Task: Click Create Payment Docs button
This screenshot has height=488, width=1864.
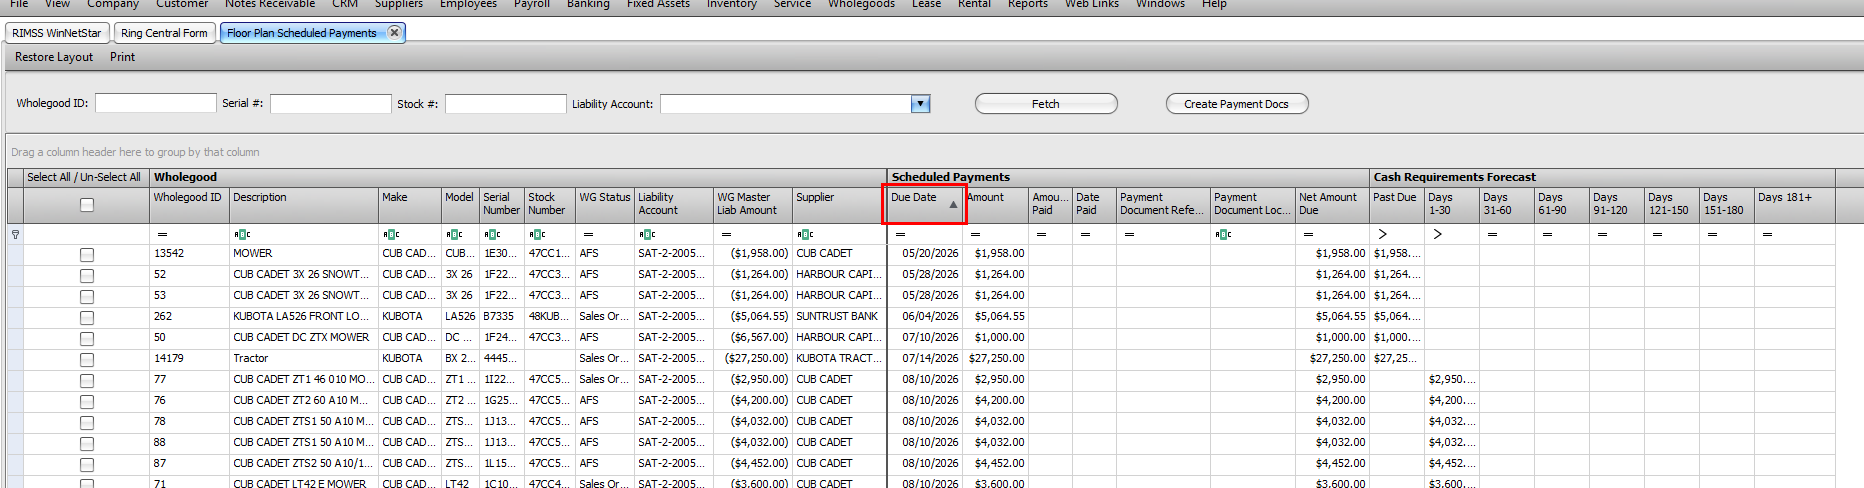Action: pyautogui.click(x=1237, y=104)
